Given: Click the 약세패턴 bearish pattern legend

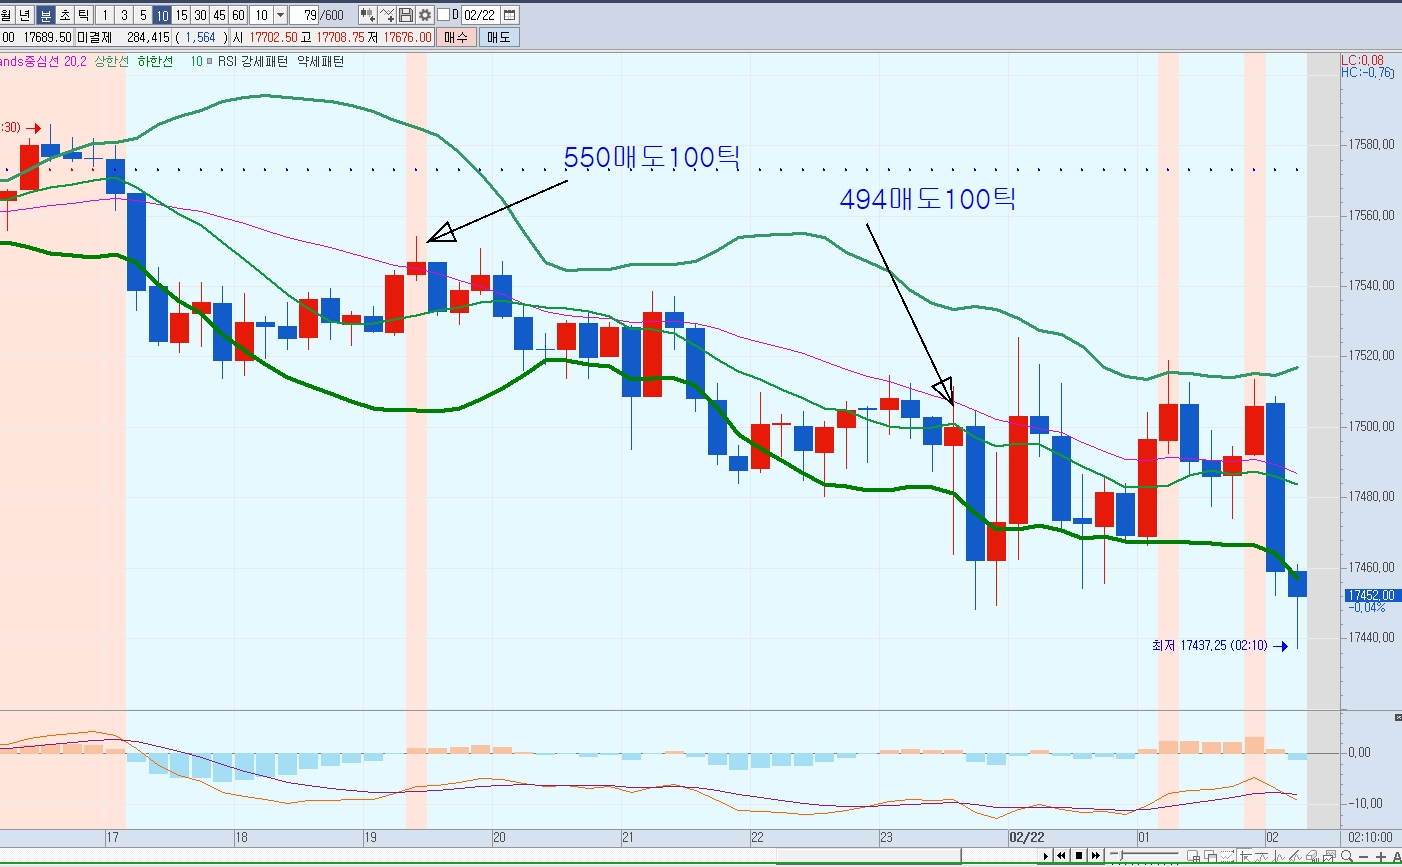Looking at the screenshot, I should [x=321, y=61].
